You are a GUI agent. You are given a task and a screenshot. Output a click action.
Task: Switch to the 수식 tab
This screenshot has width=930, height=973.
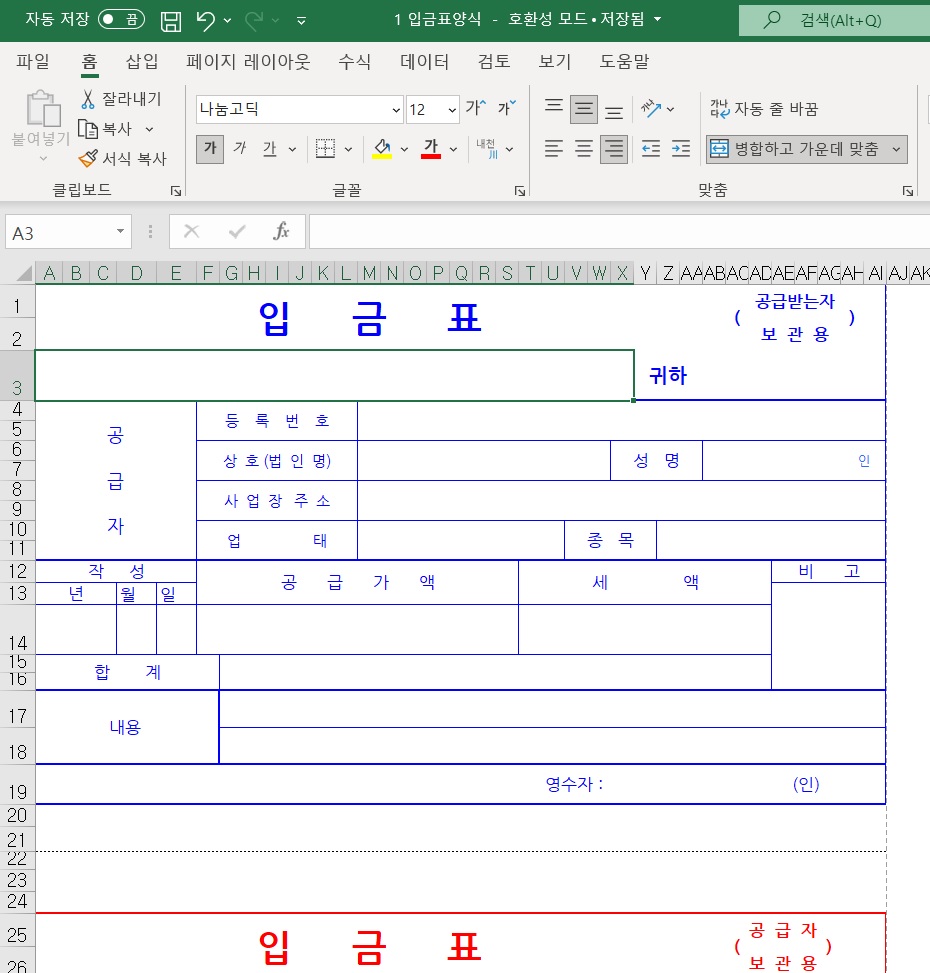354,61
